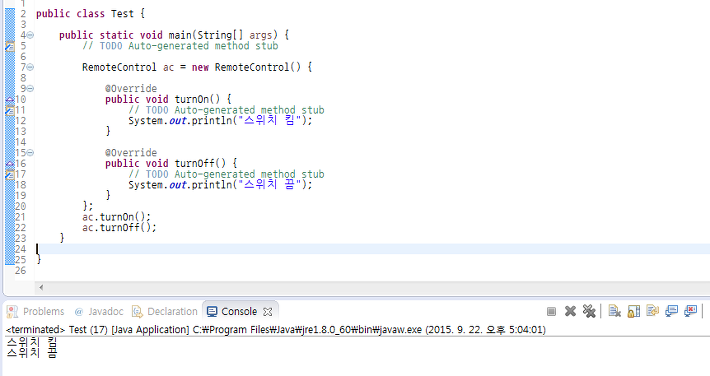Click the "ac.turnOn();" call on line 21
Screen dimensions: 710x376
(x=116, y=217)
